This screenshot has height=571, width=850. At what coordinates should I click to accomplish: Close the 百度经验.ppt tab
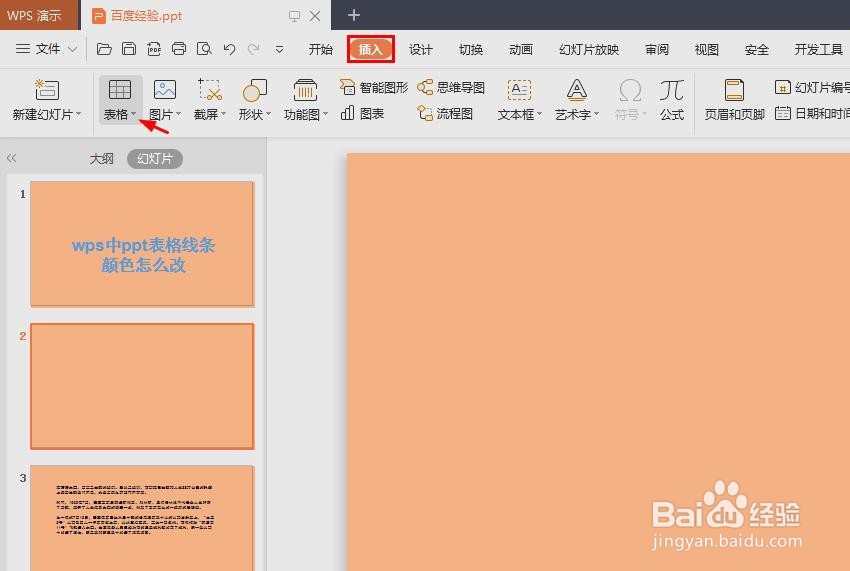click(x=315, y=16)
